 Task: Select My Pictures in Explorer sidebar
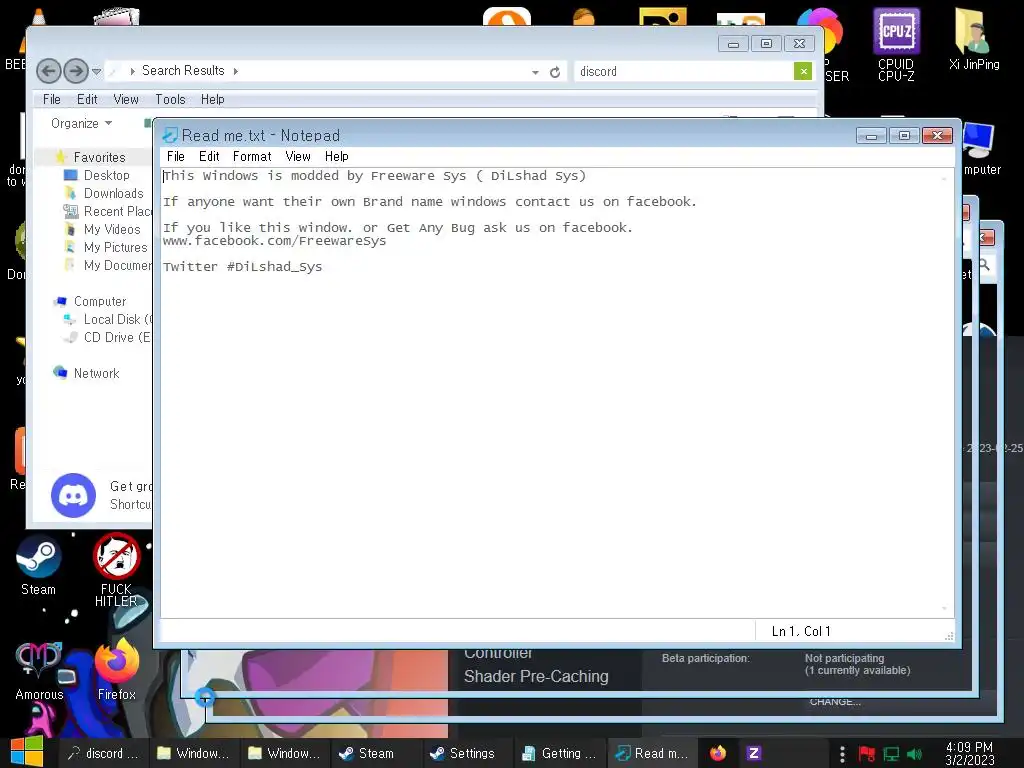point(115,248)
